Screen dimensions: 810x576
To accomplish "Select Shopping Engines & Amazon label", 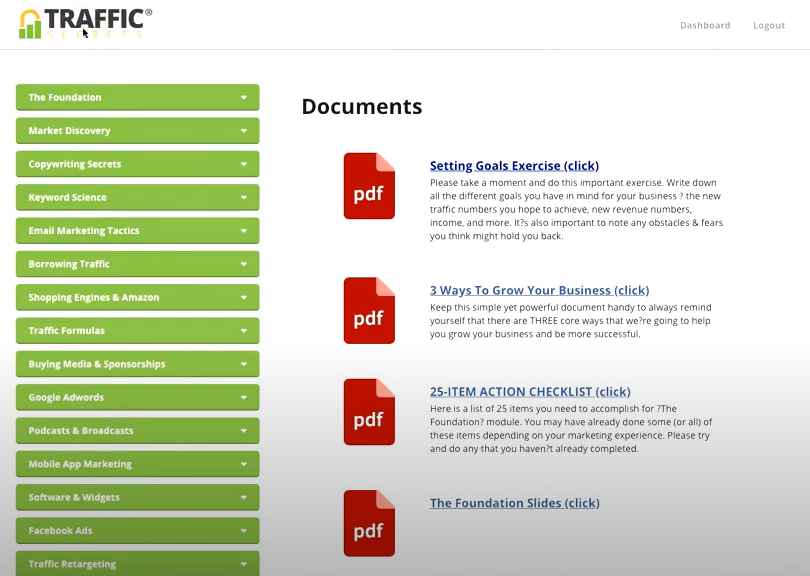I will (x=94, y=297).
